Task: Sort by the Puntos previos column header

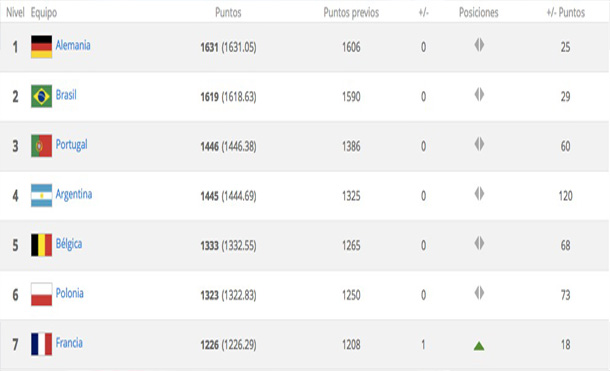Action: pos(351,13)
